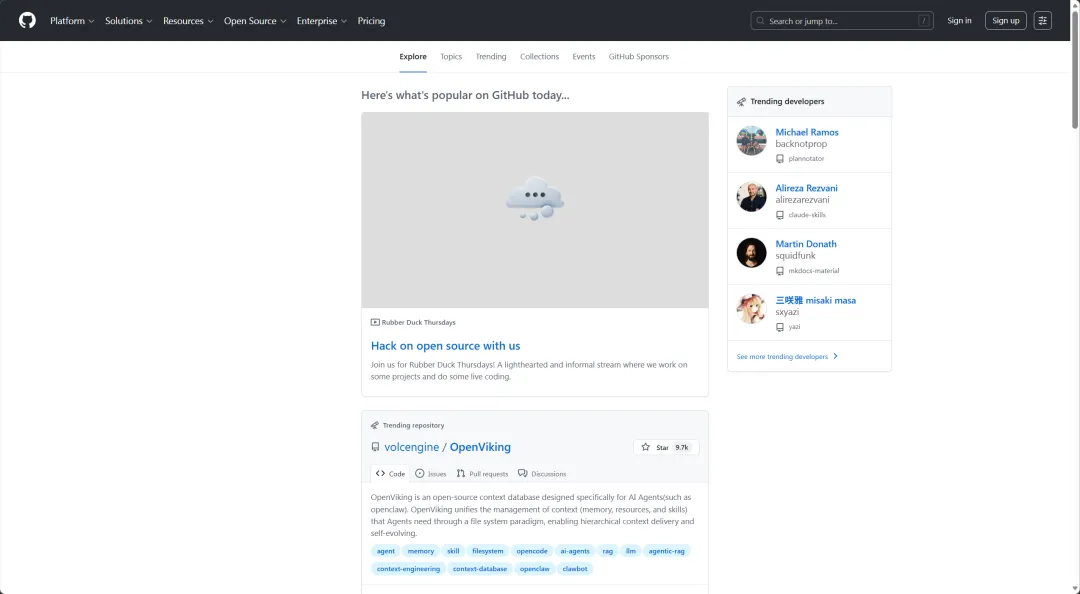The height and width of the screenshot is (594, 1080).
Task: Click the Rubber Duck Thursdays video thumbnail
Action: pos(534,210)
